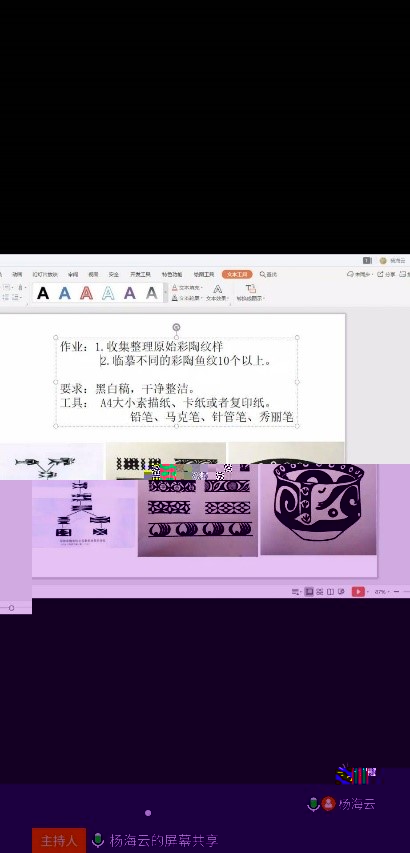Image resolution: width=410 pixels, height=853 pixels.
Task: Click the text effects icon (文本效果)
Action: point(218,293)
